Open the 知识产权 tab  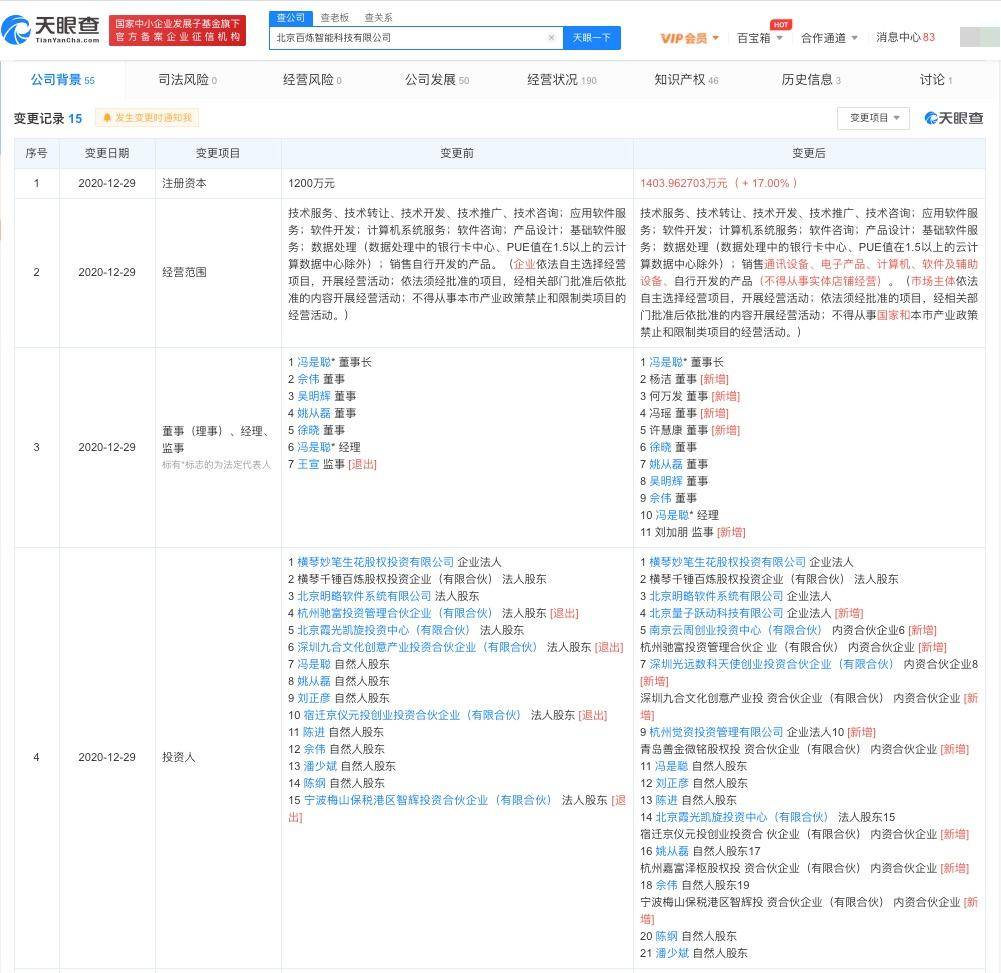[686, 80]
